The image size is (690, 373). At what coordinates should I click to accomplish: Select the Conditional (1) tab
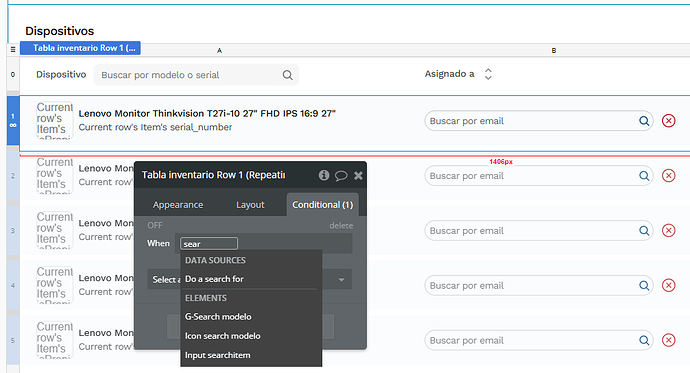click(323, 205)
